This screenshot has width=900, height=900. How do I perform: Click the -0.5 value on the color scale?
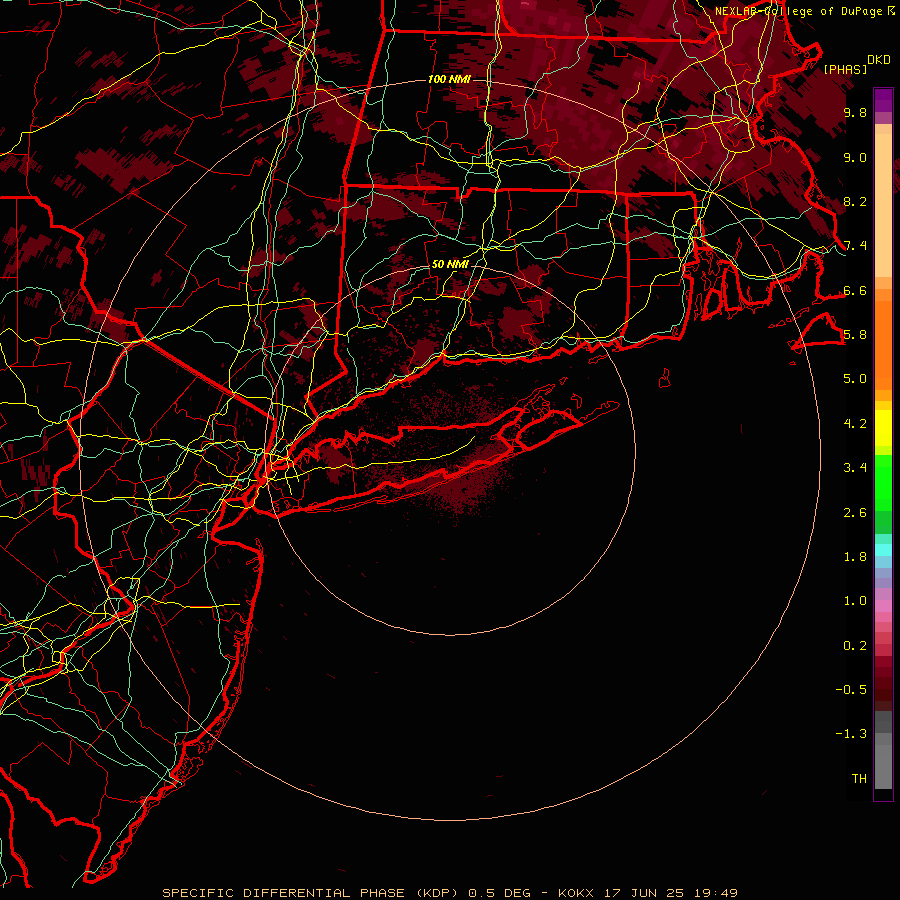(851, 690)
